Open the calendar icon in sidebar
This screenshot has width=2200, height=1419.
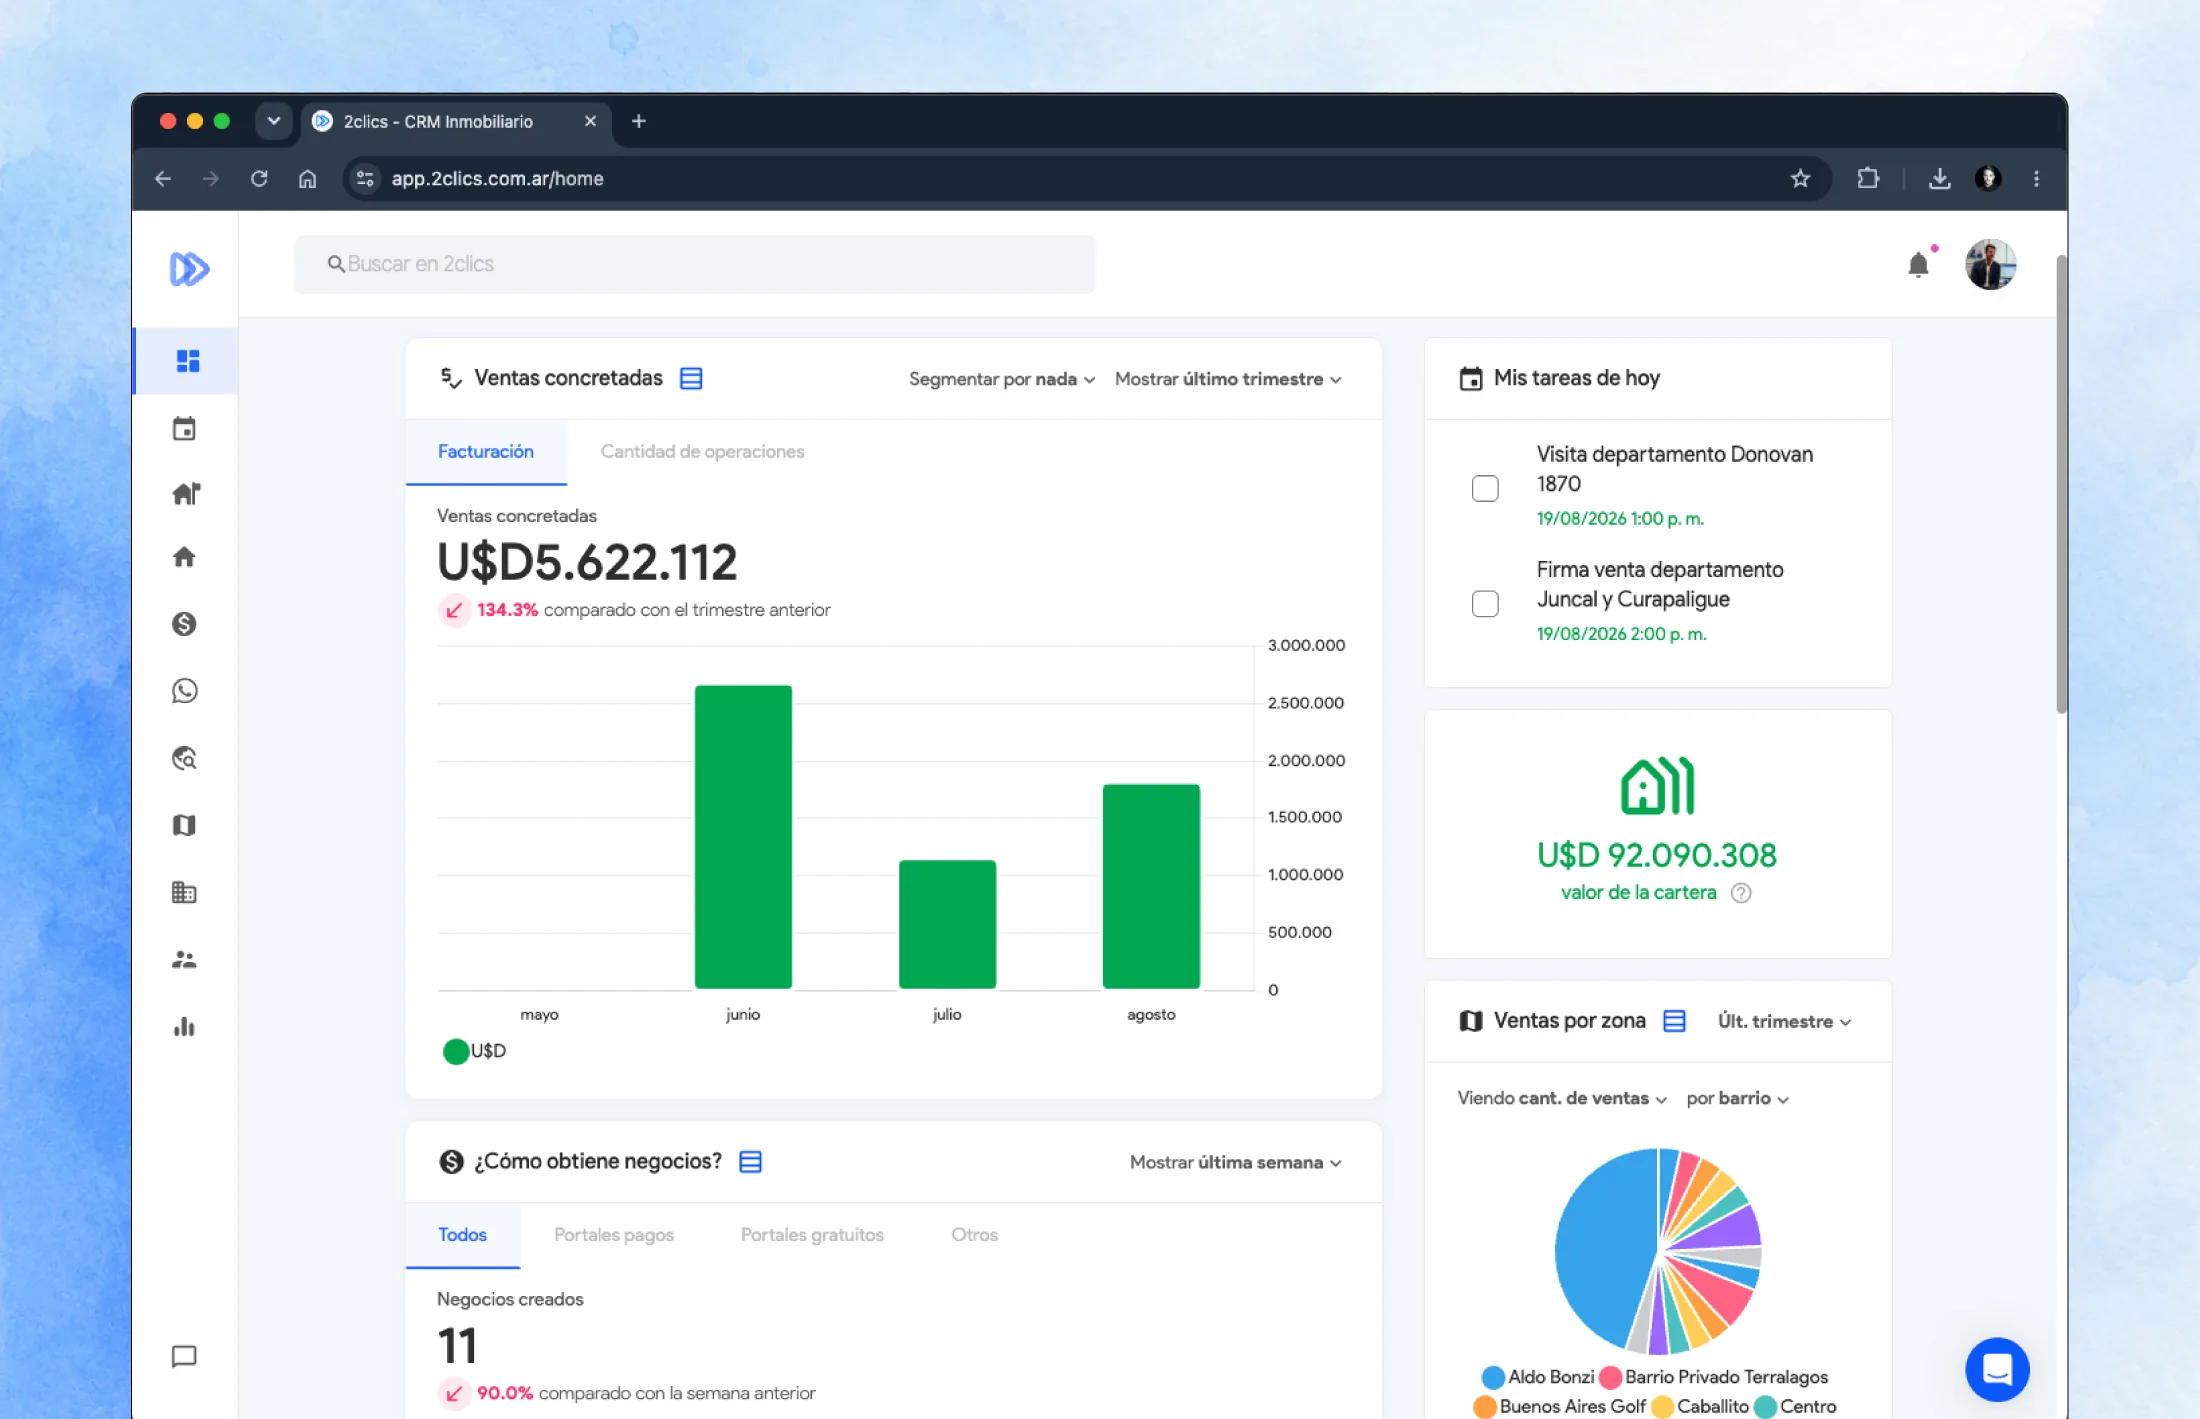coord(184,429)
